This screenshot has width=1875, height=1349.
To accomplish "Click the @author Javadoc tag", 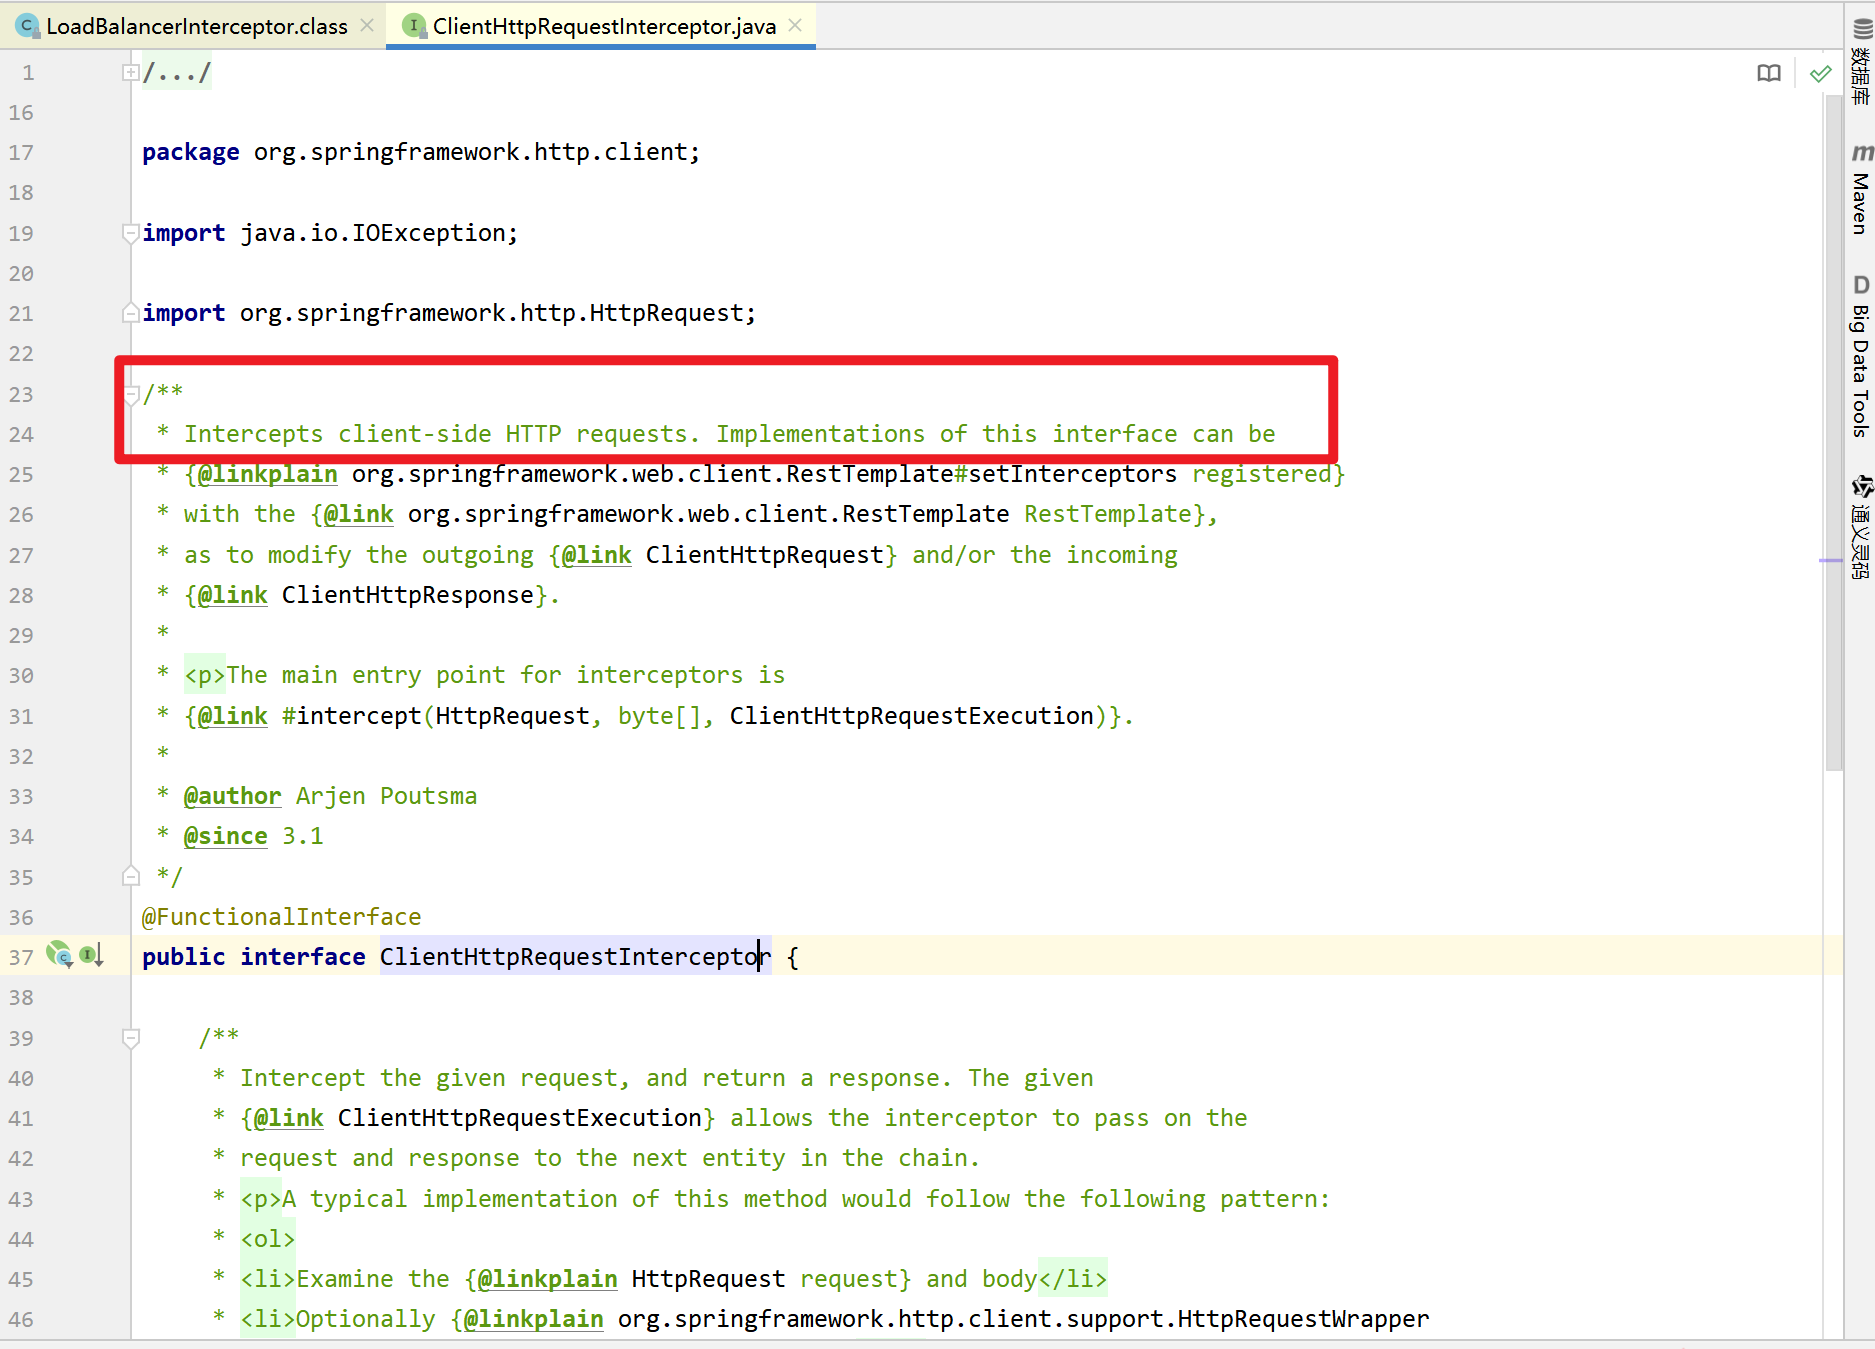I will (232, 796).
